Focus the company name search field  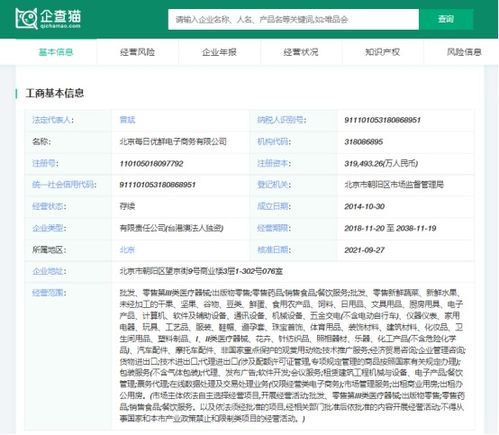tap(293, 19)
